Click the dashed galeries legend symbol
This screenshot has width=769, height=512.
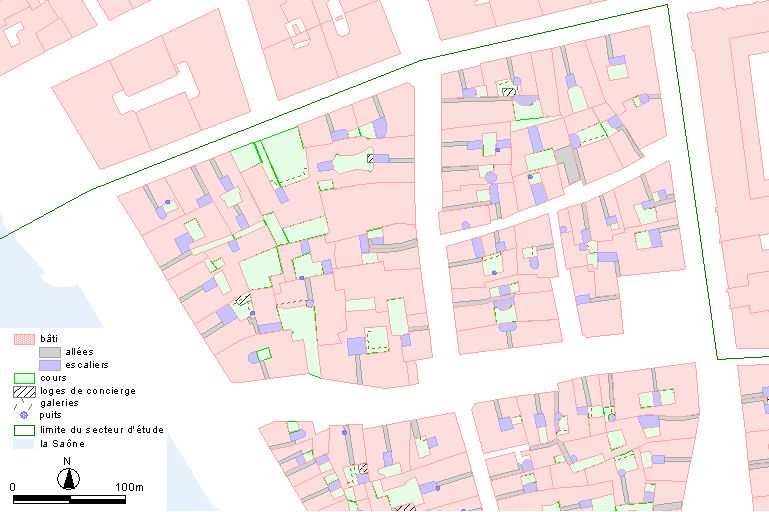23,404
